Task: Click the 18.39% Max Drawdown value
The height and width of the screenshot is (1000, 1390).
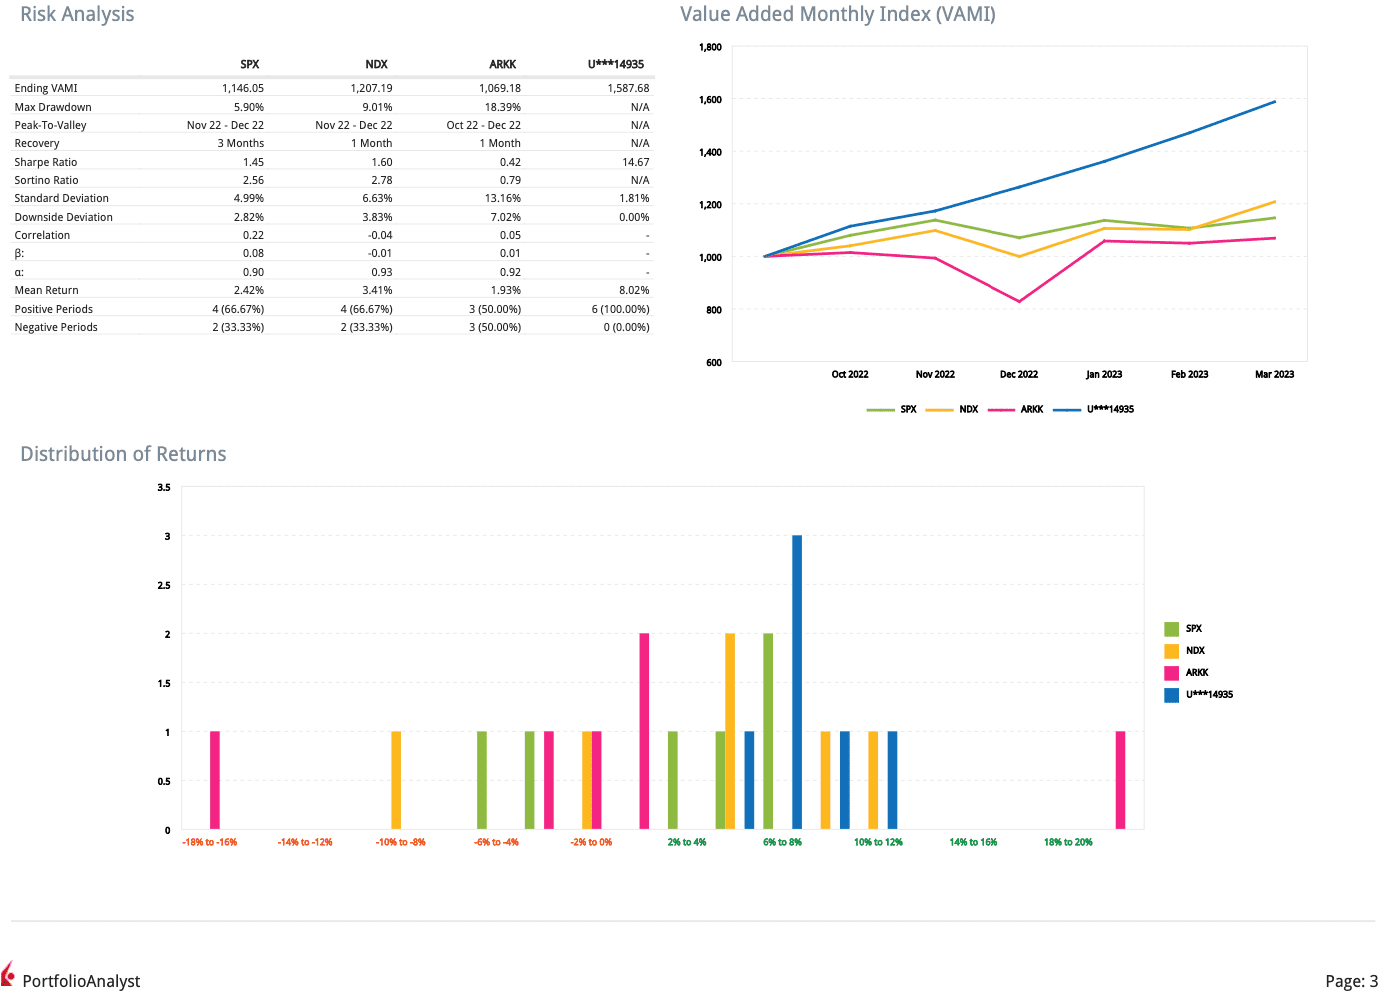Action: [503, 107]
